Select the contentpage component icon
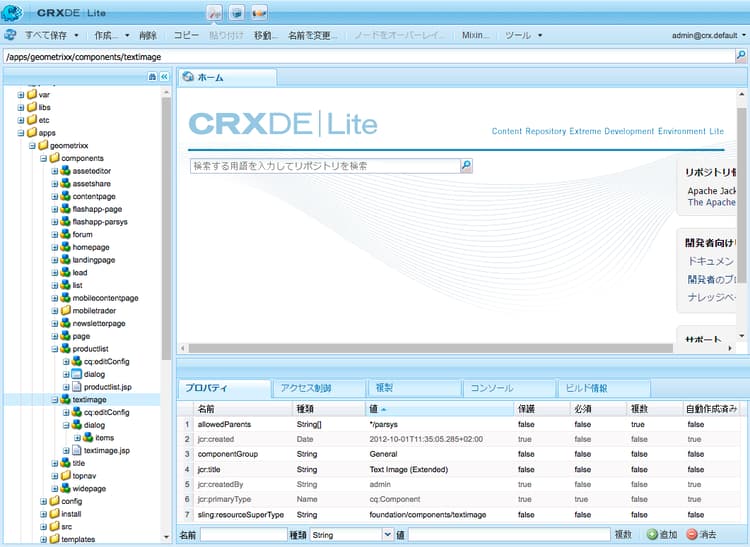 [66, 196]
